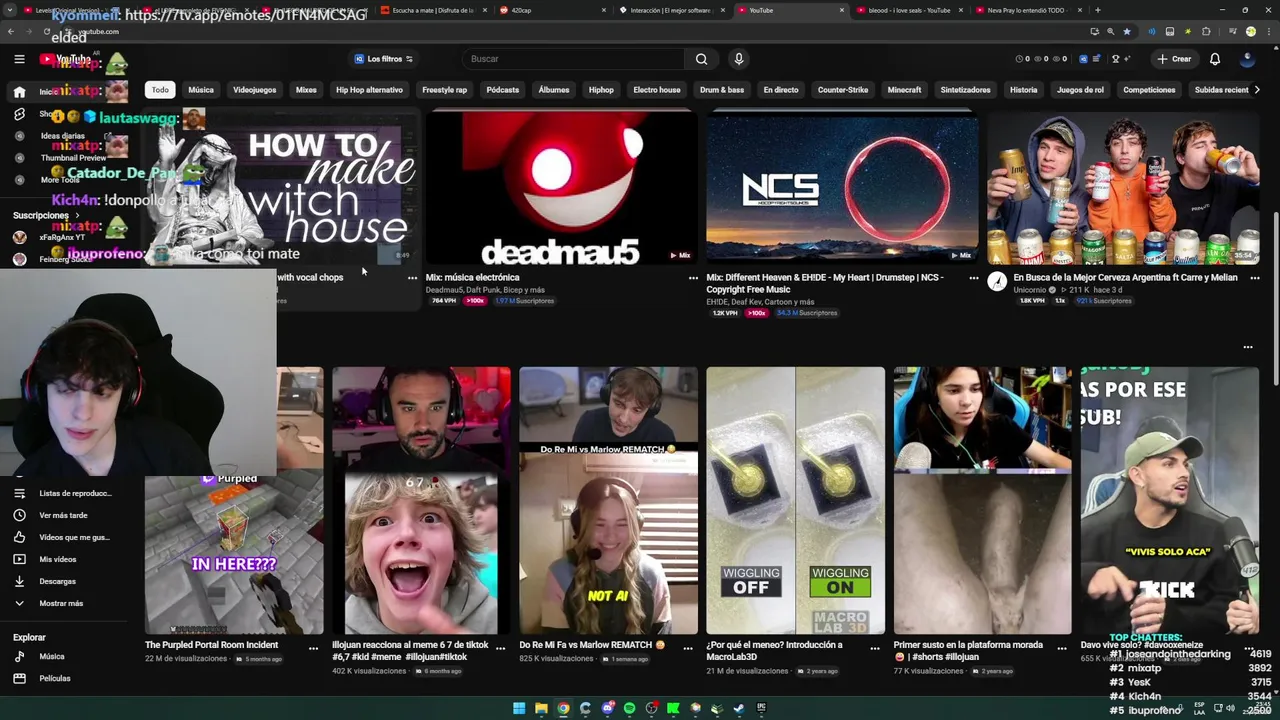This screenshot has height=720, width=1280.
Task: Open options for Purpled Portal short
Action: (x=313, y=648)
